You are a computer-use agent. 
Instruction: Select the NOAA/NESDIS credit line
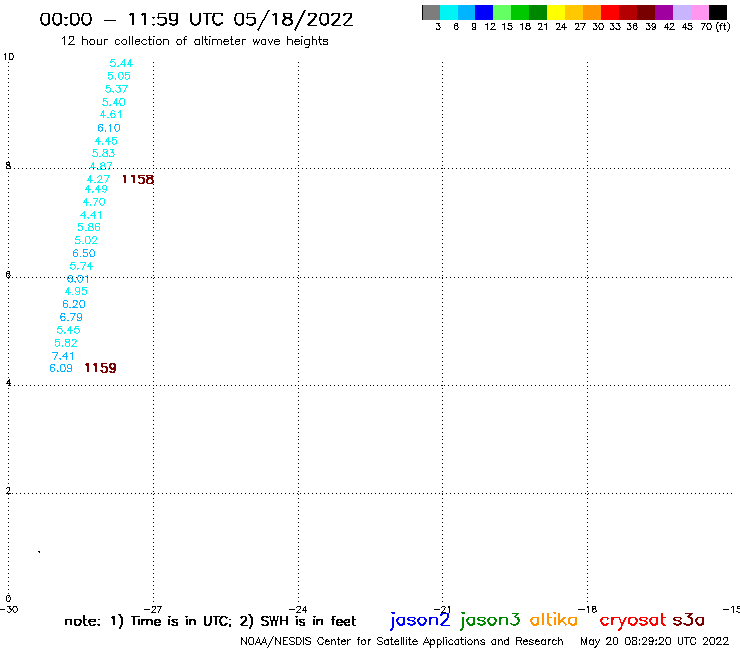[x=402, y=642]
